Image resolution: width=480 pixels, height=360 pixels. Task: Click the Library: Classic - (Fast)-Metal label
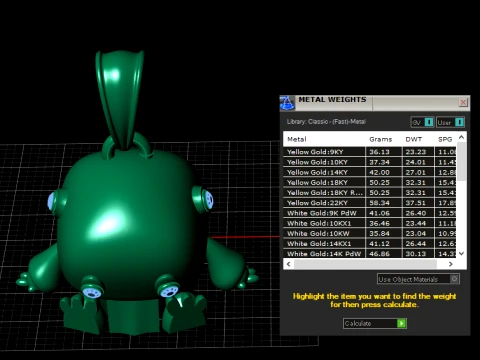pyautogui.click(x=326, y=122)
